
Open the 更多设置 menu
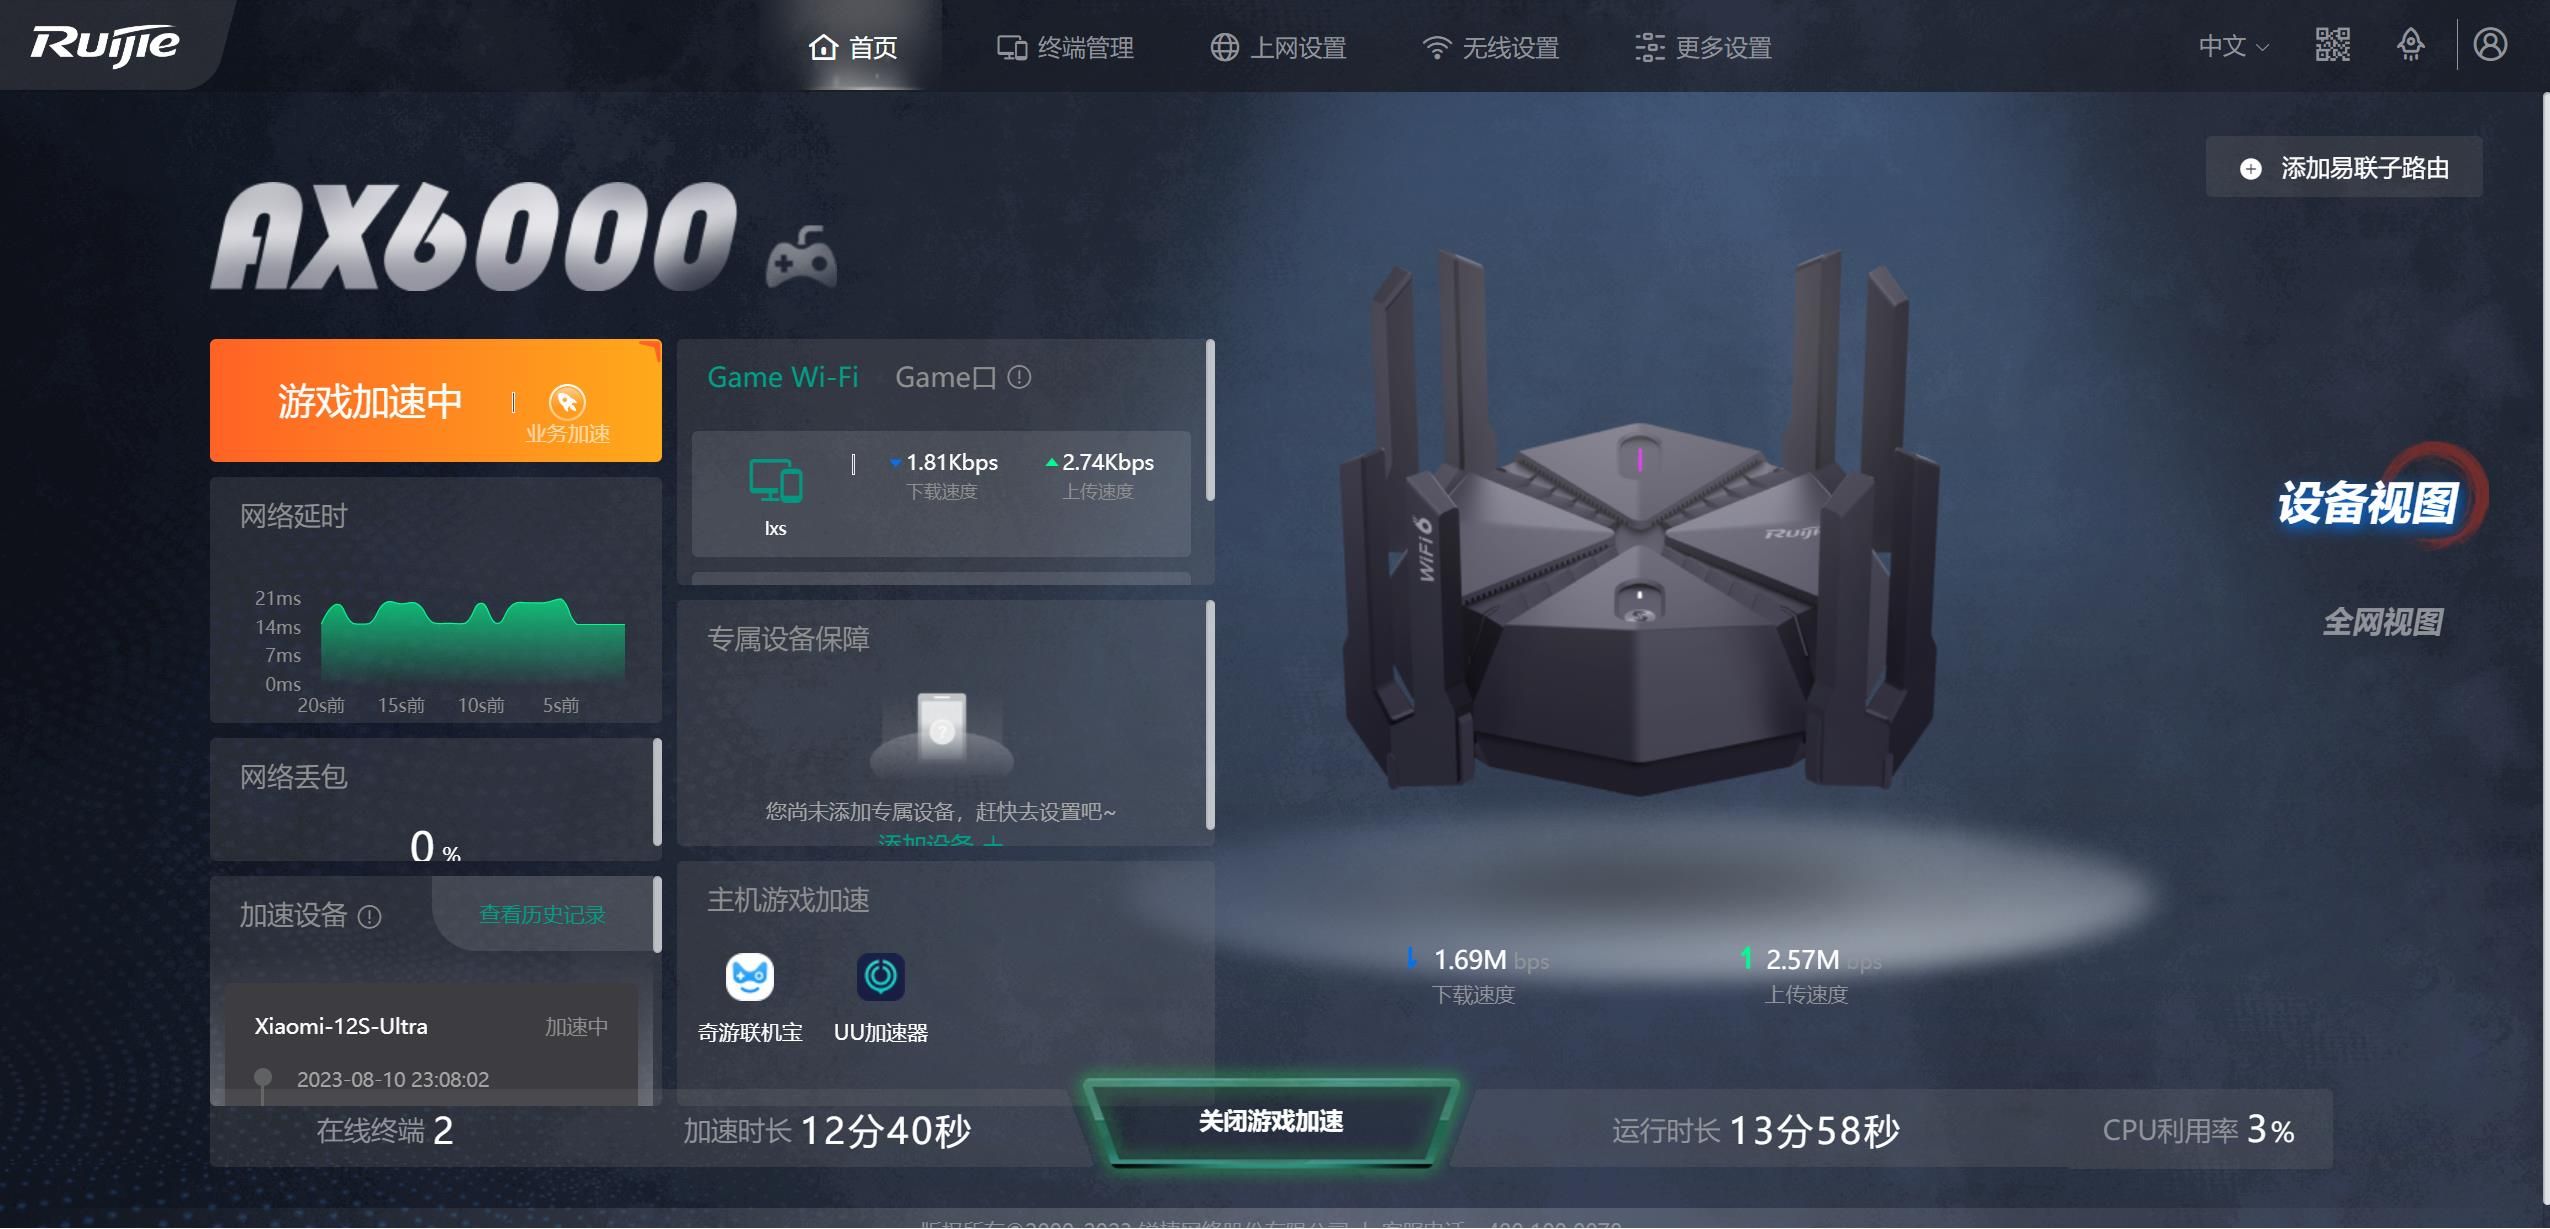[1703, 47]
